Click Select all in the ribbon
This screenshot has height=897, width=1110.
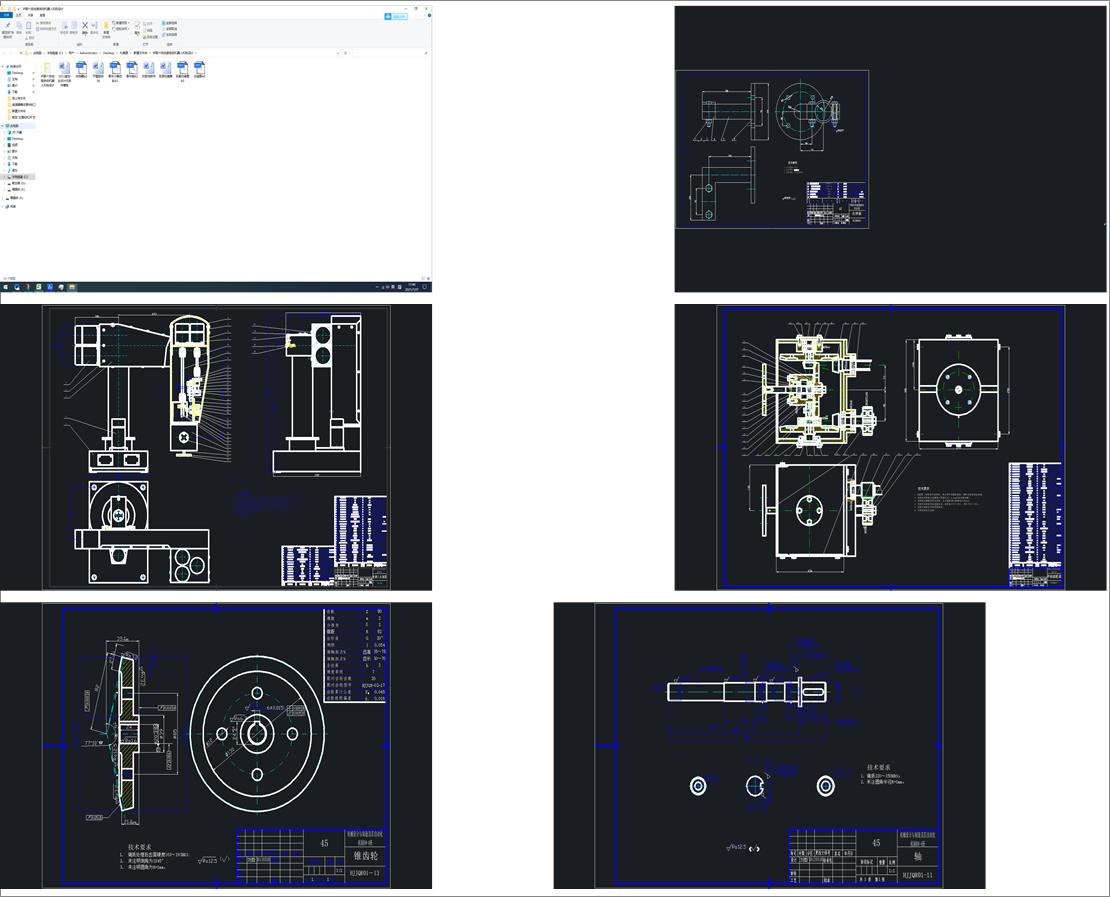[170, 22]
